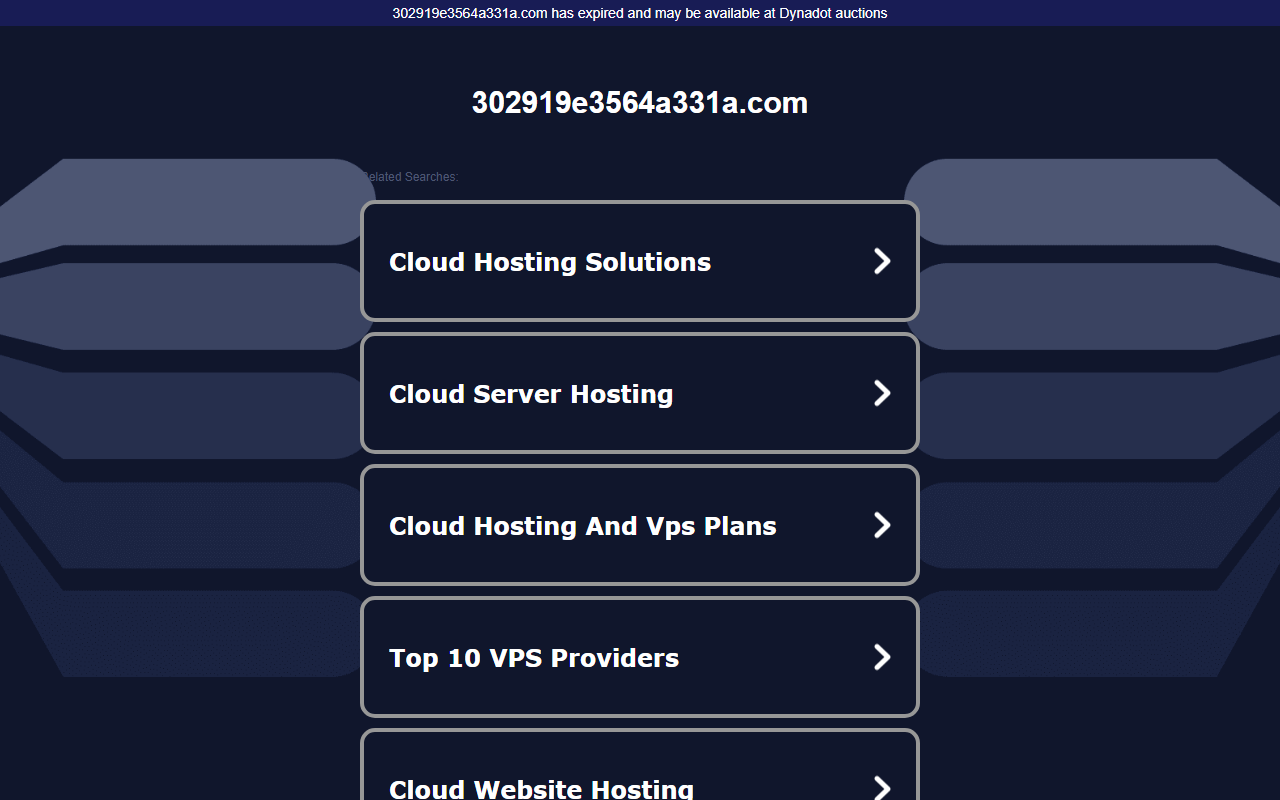This screenshot has width=1280, height=800.
Task: Click the chevron arrow beside Cloud Website Hosting
Action: tap(882, 787)
